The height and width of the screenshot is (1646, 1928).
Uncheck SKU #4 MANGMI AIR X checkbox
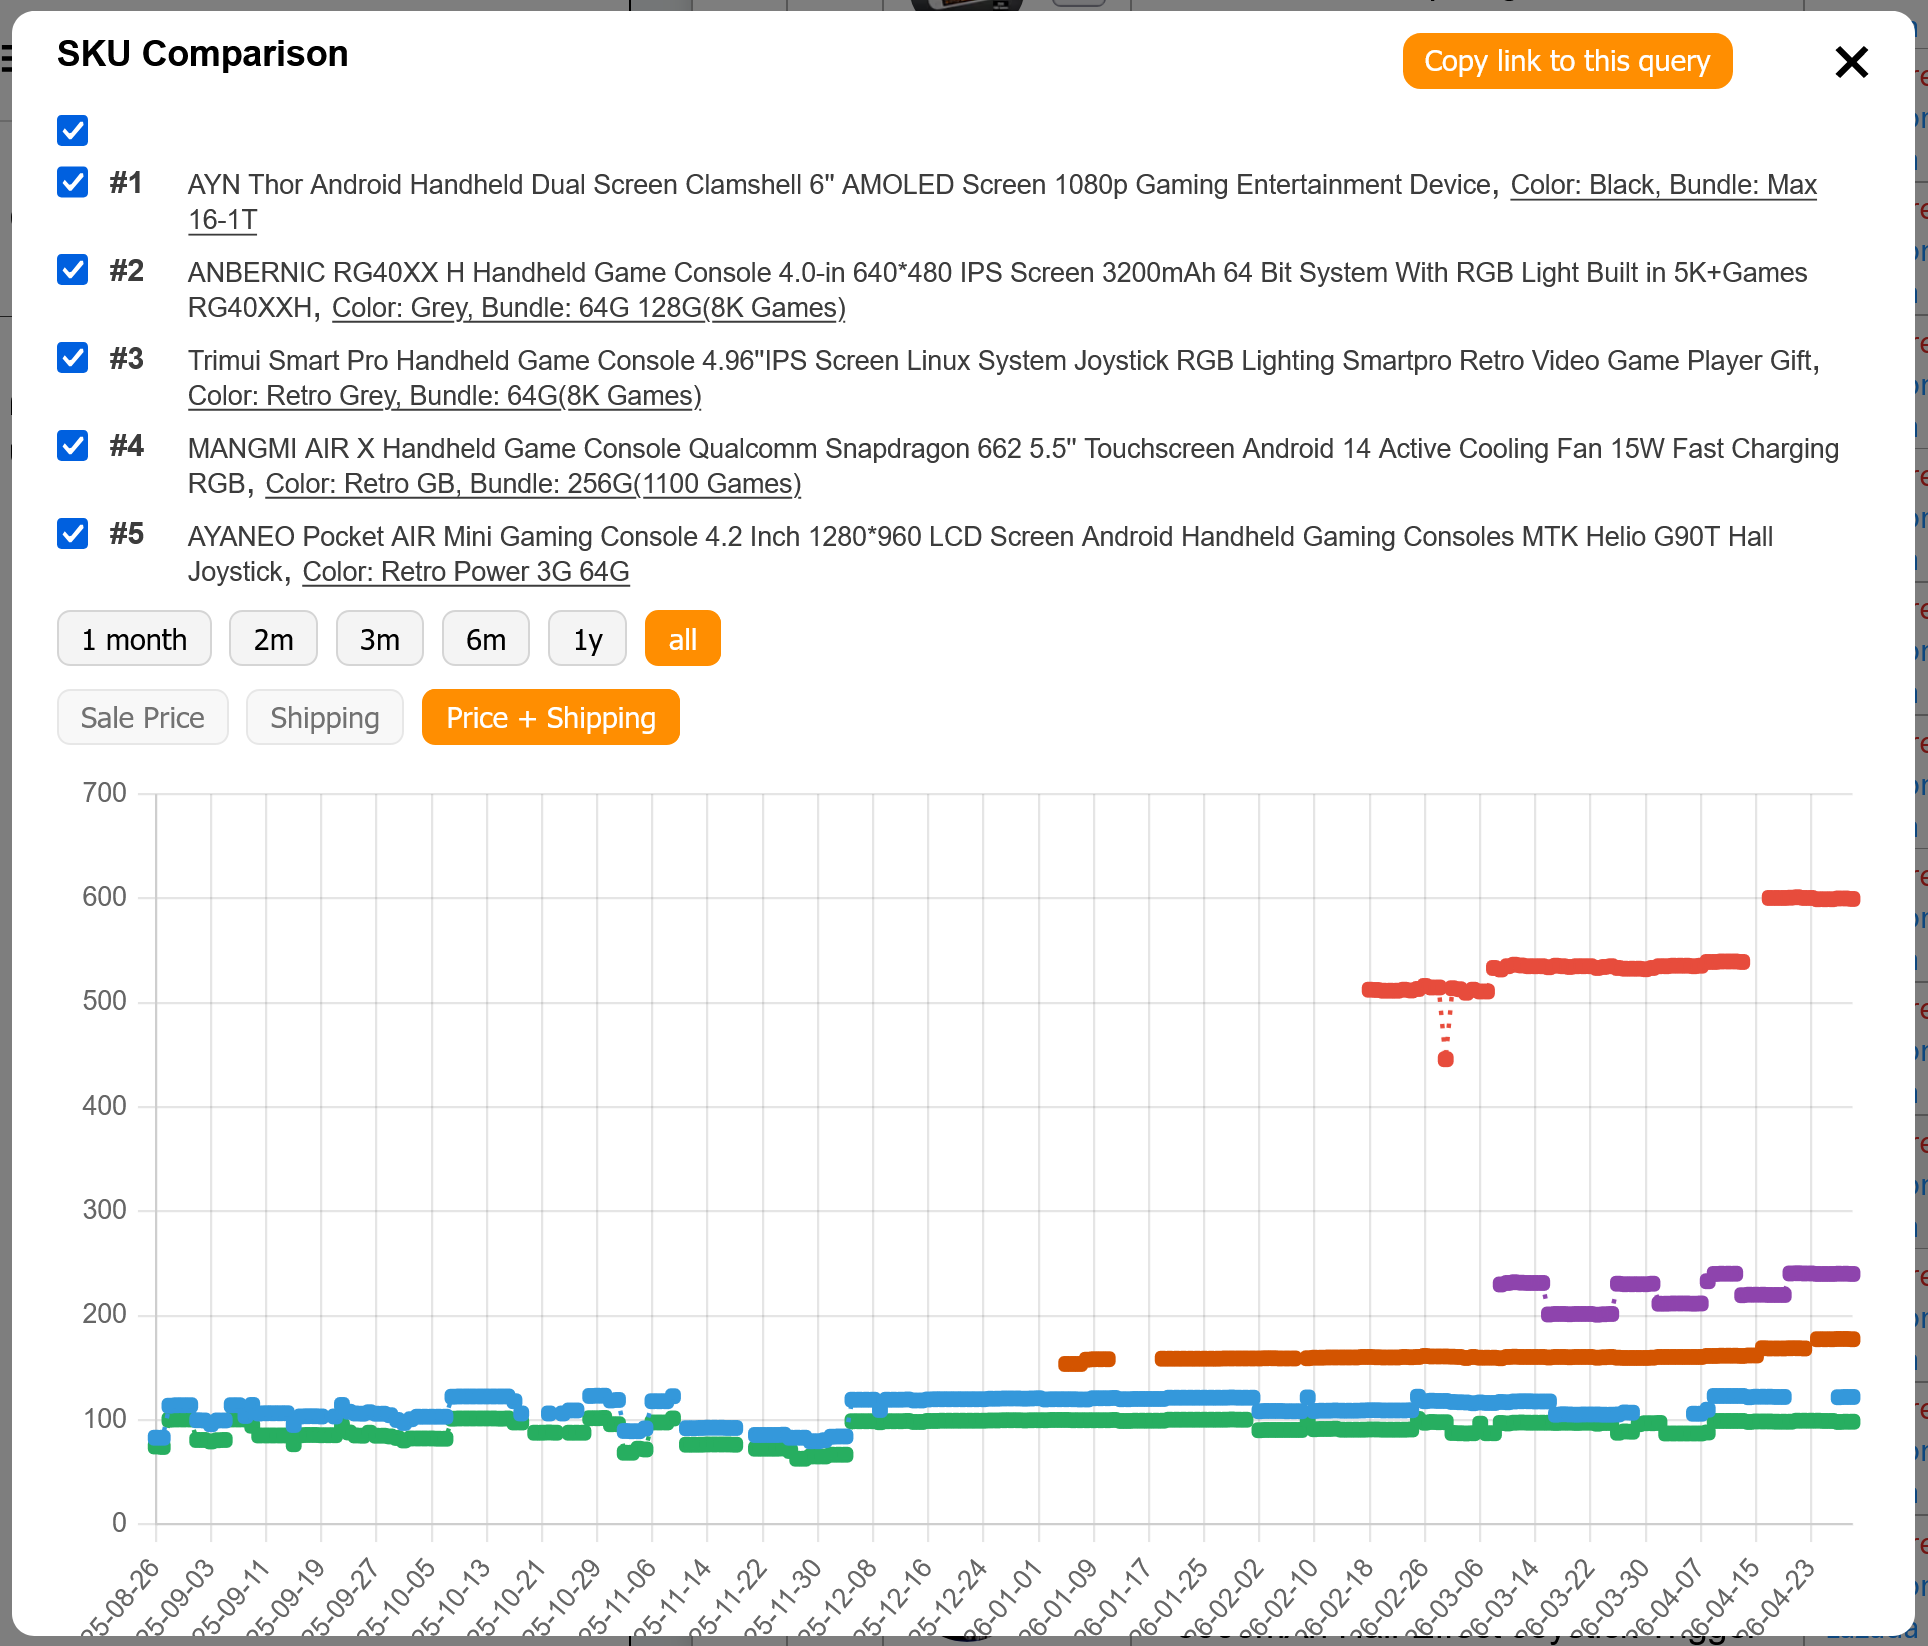[x=73, y=445]
